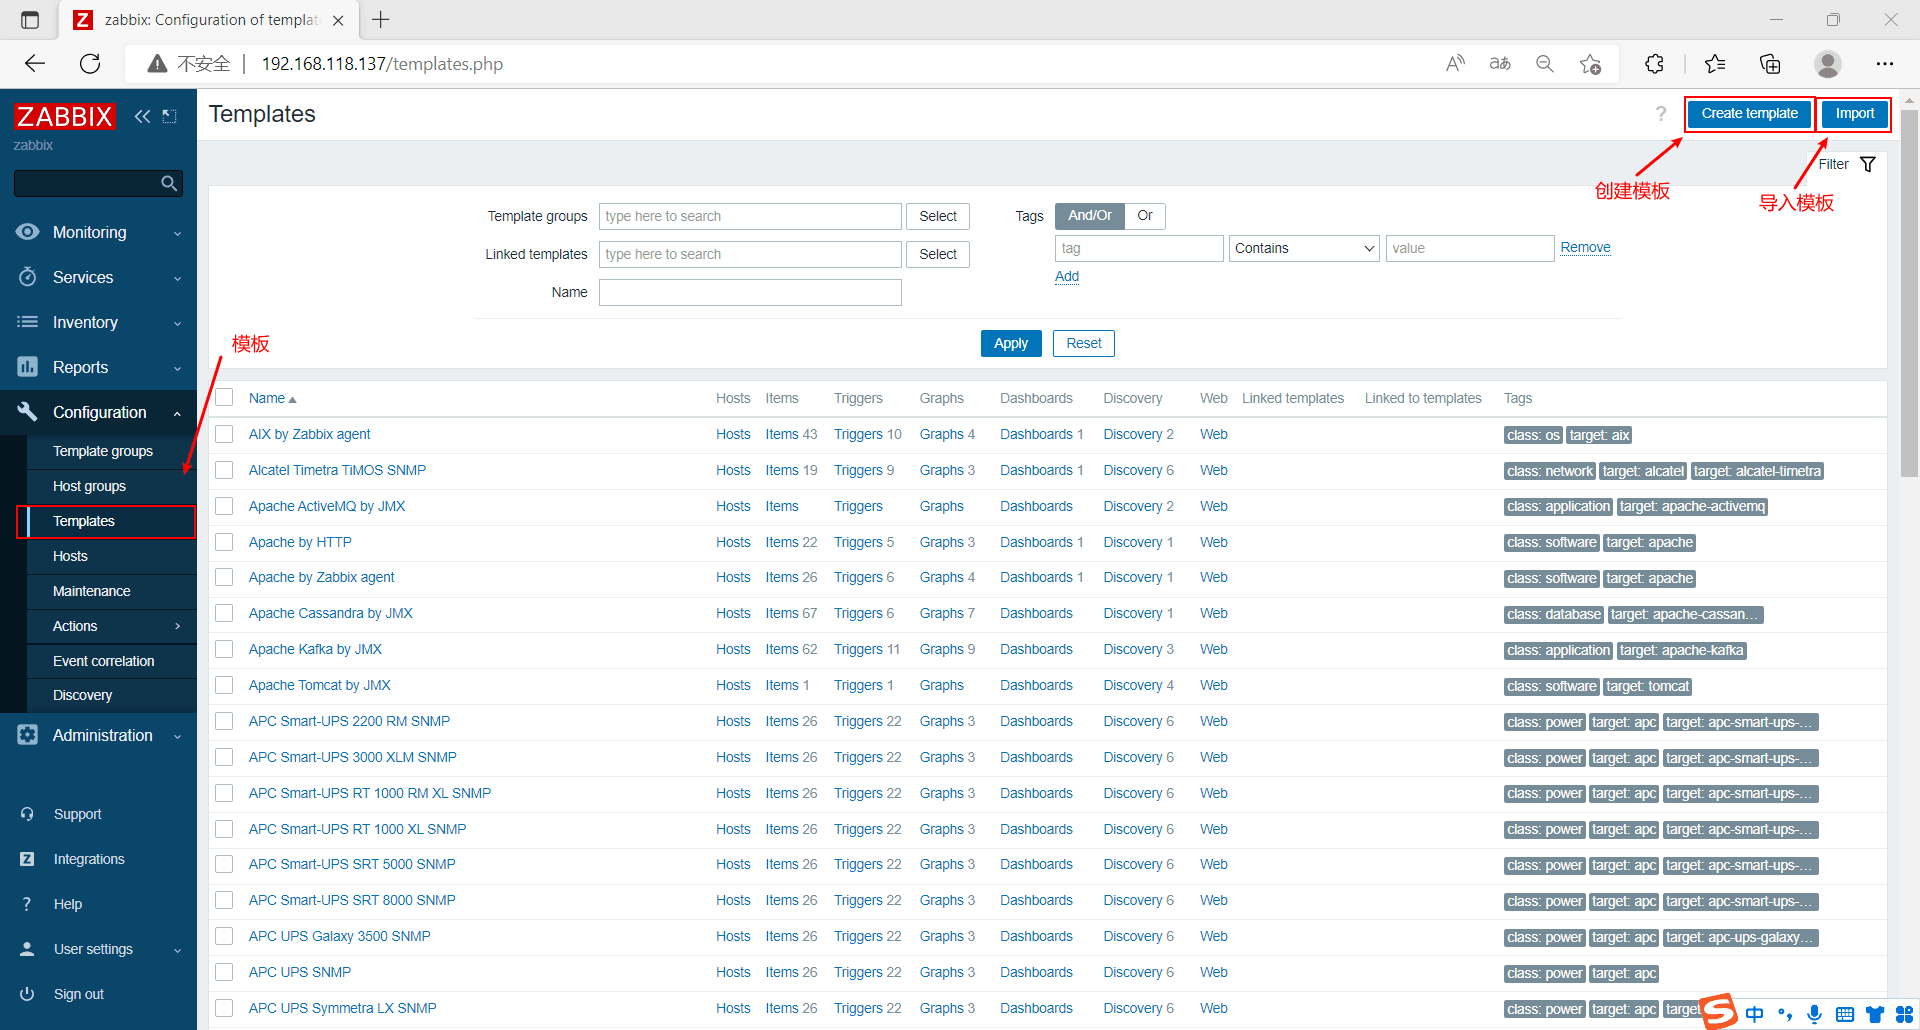The width and height of the screenshot is (1920, 1030).
Task: Open Template groups menu item
Action: [103, 451]
